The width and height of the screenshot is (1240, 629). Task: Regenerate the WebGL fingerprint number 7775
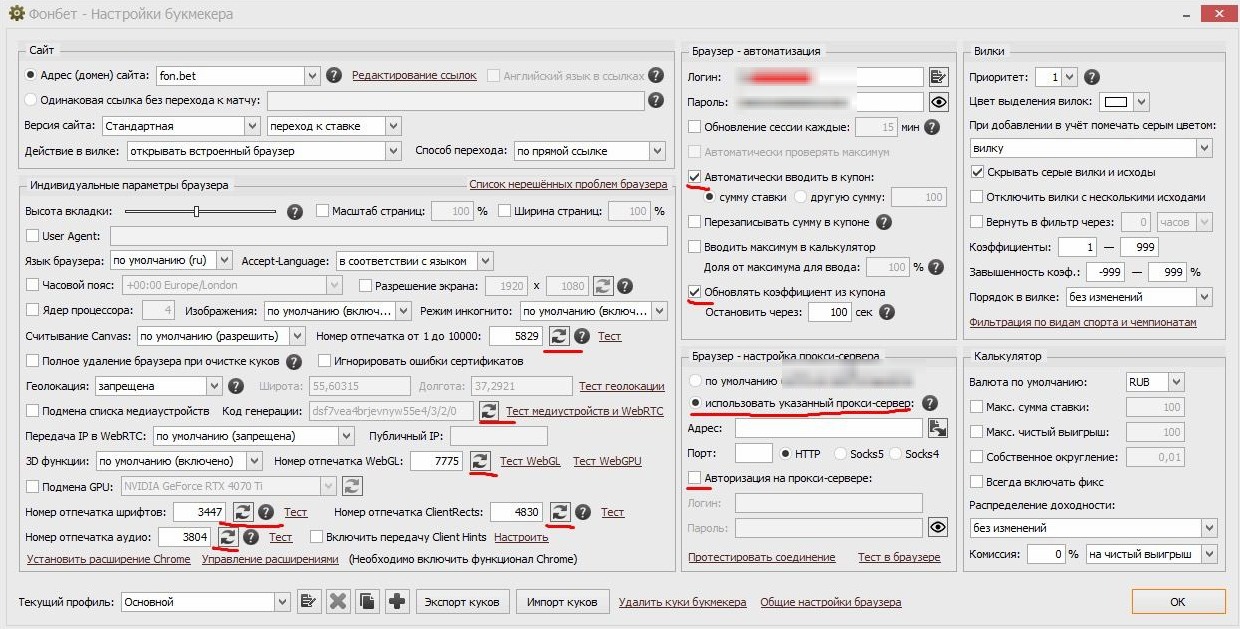(x=481, y=461)
